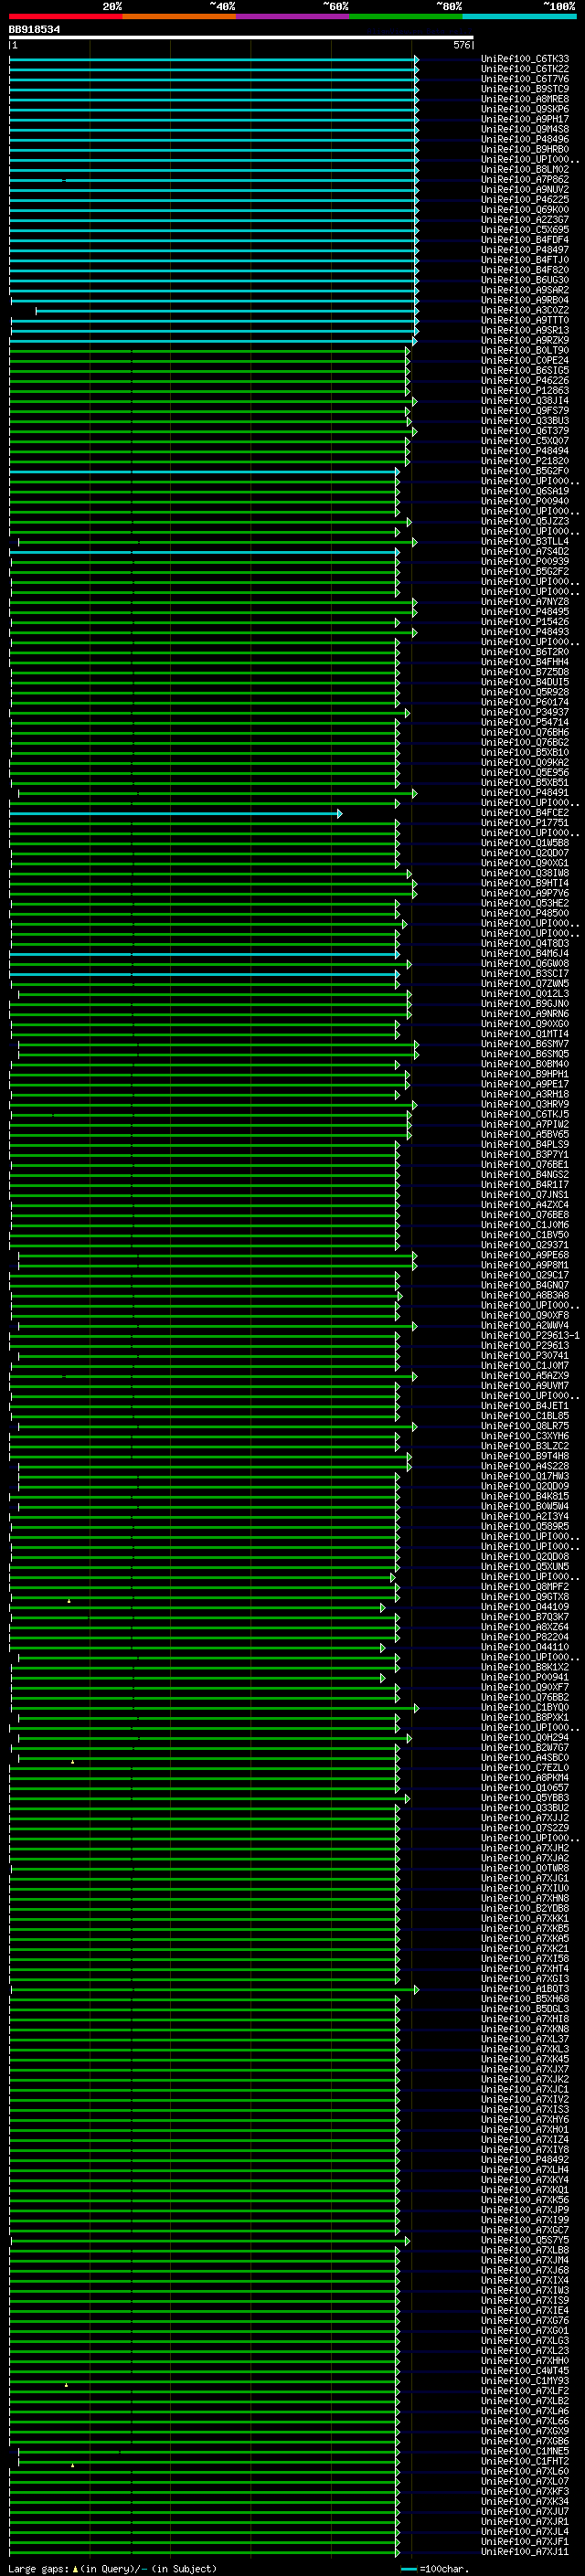Screen dimensions: 585x2576
Task: Click the UniRef100_Q3HRV9 name
Action: click(525, 1104)
